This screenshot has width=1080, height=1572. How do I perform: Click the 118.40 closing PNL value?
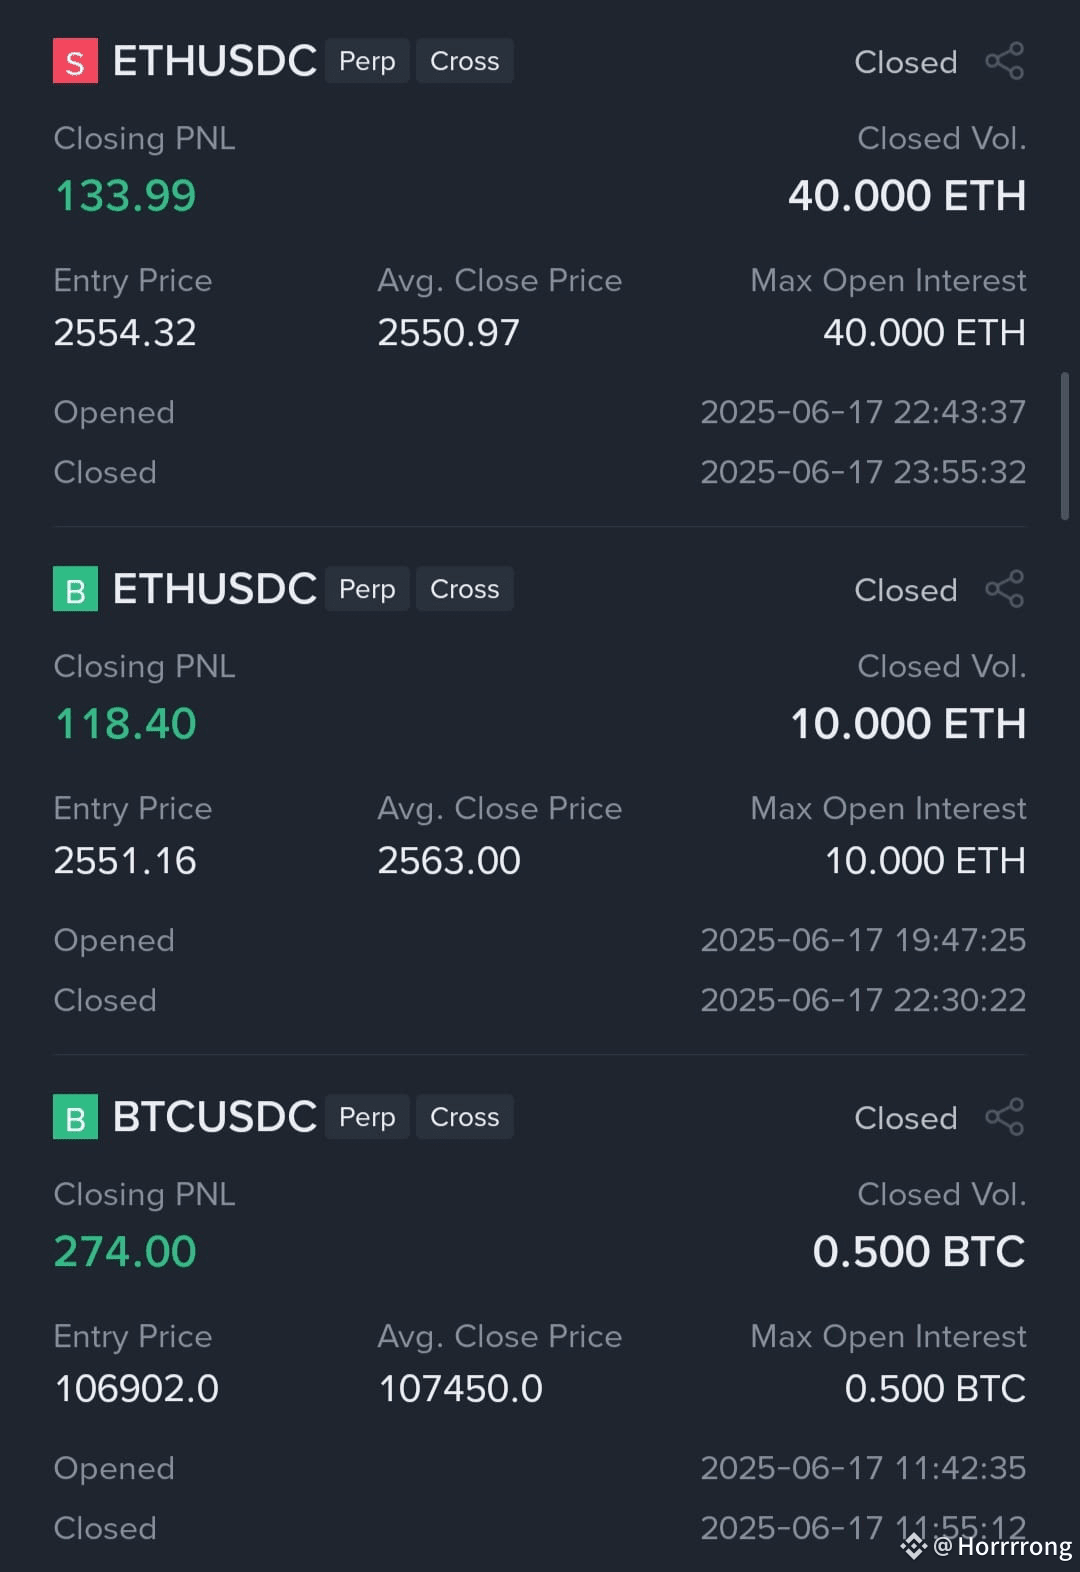pyautogui.click(x=125, y=723)
